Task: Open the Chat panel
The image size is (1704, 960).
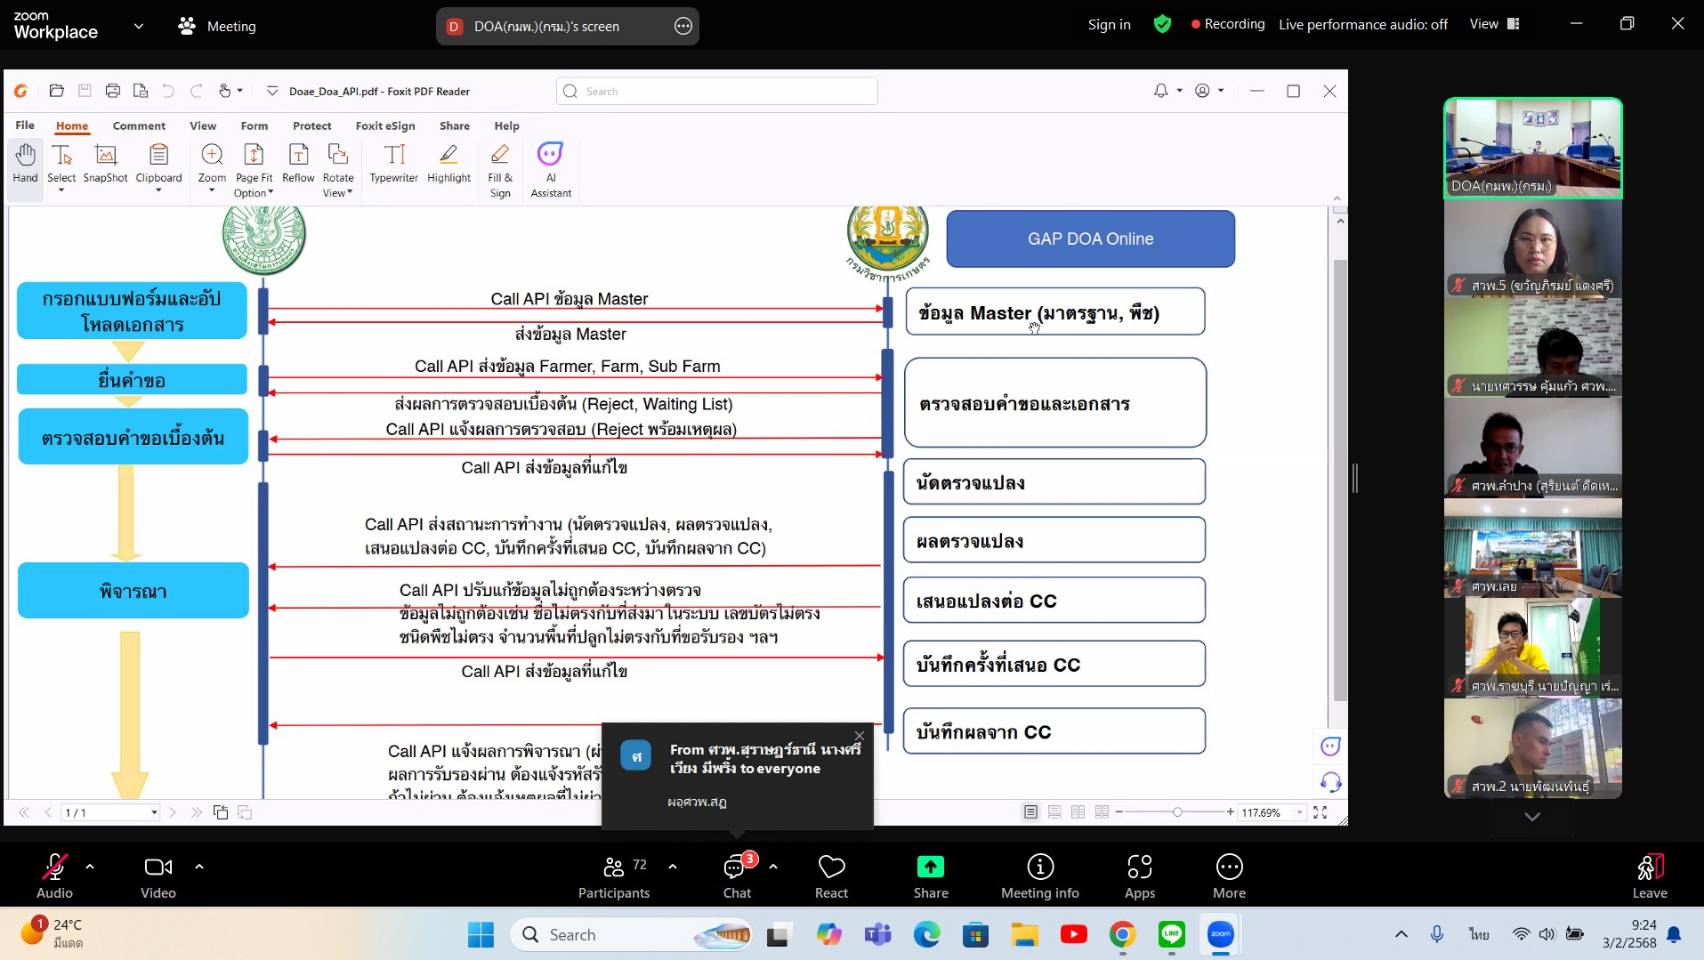Action: (737, 875)
